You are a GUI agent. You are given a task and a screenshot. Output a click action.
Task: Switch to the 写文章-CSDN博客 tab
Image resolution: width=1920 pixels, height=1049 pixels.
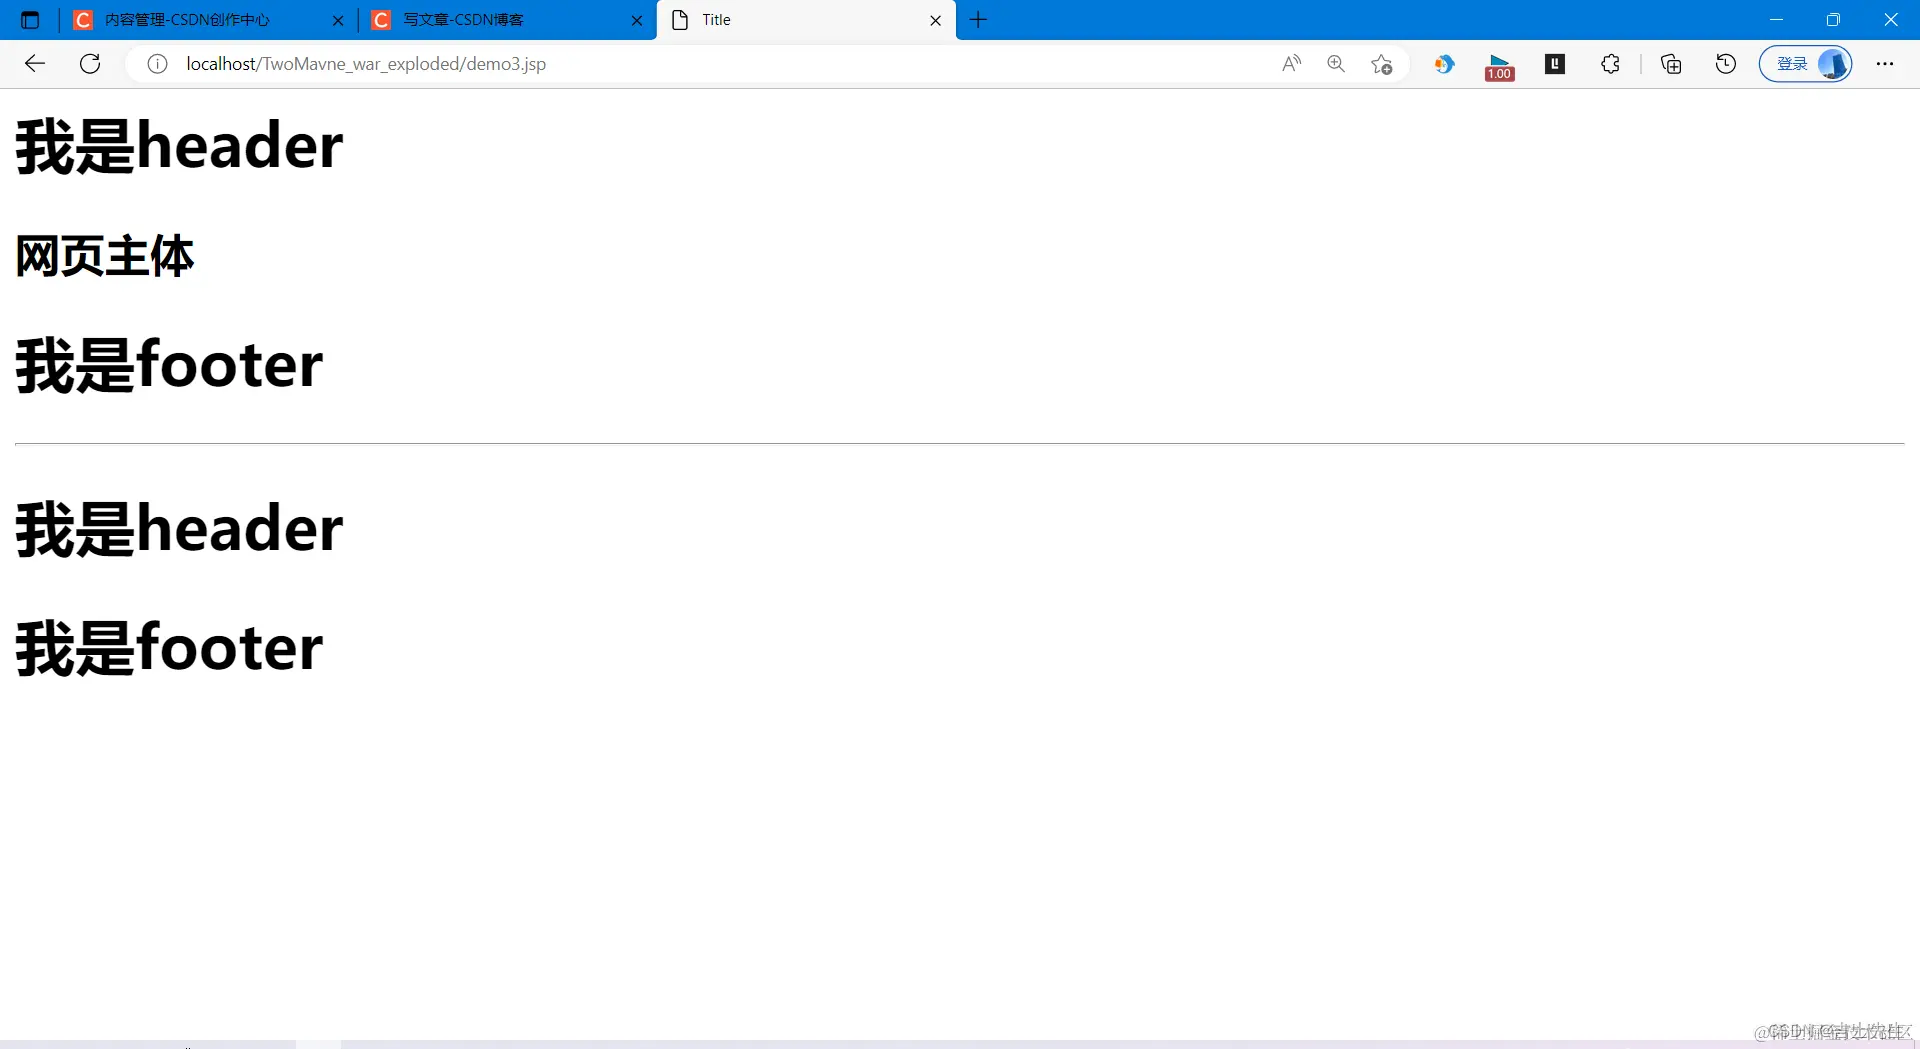tap(507, 20)
